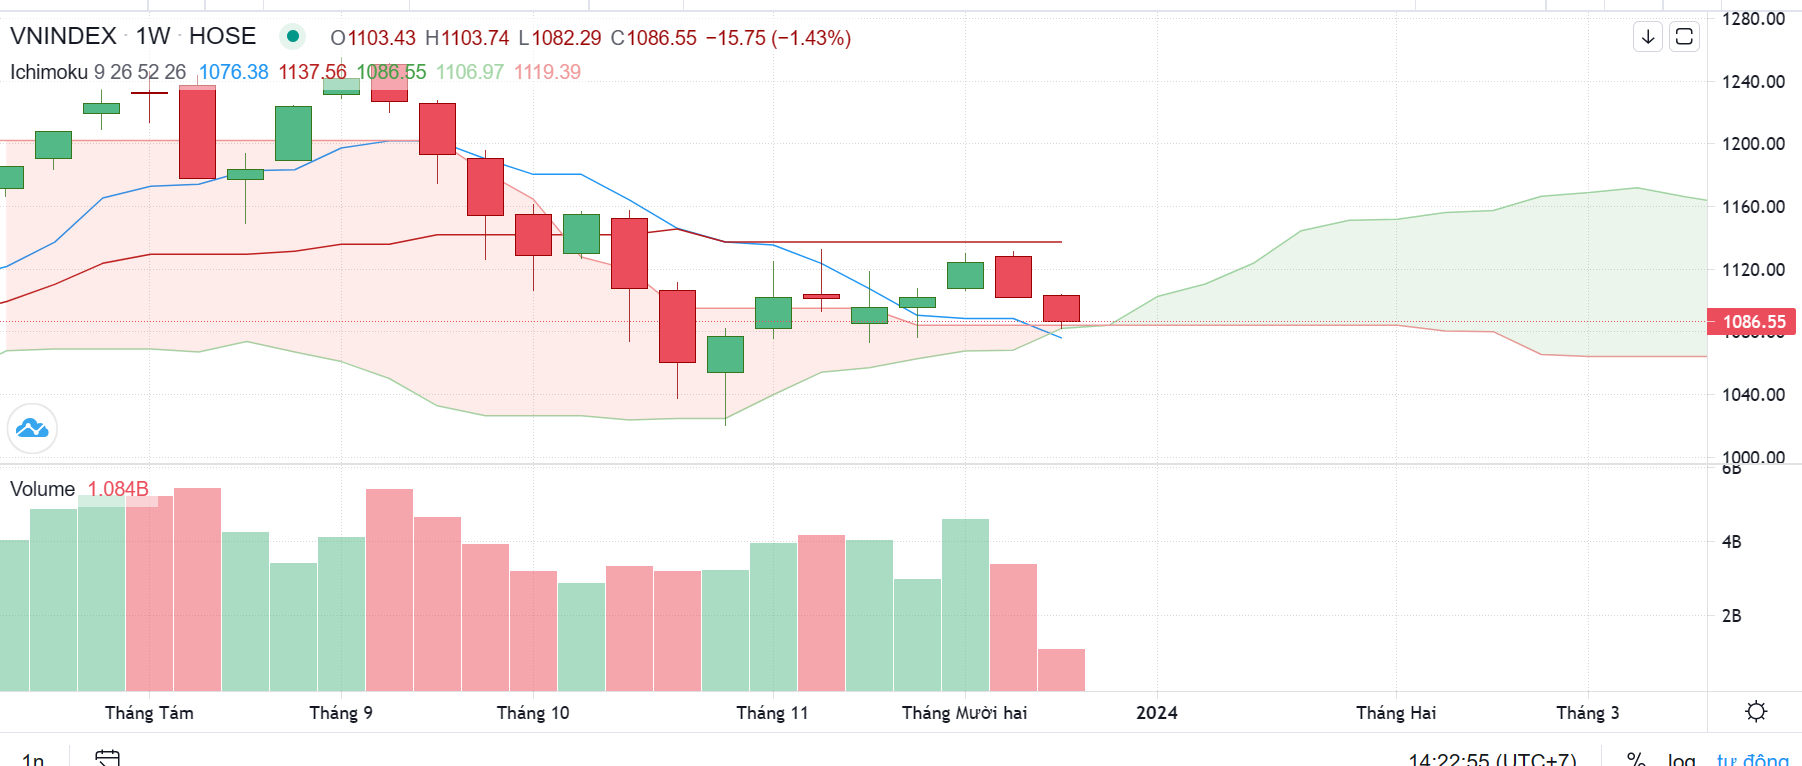
Task: Open chart settings gear on time axis
Action: (1755, 712)
